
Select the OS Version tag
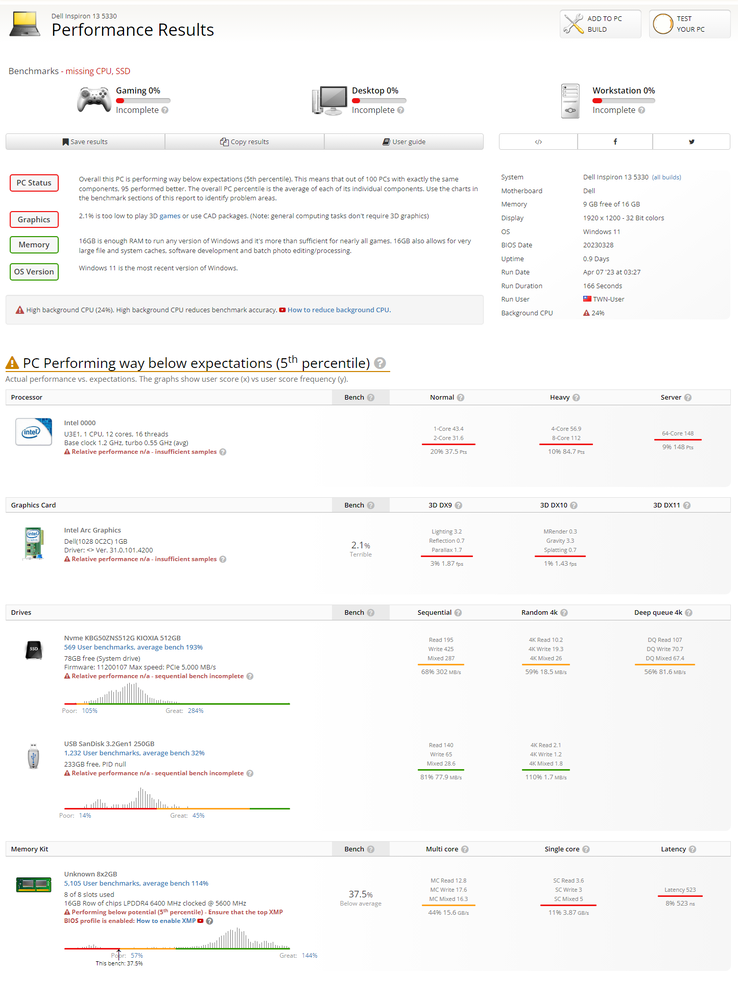(34, 272)
